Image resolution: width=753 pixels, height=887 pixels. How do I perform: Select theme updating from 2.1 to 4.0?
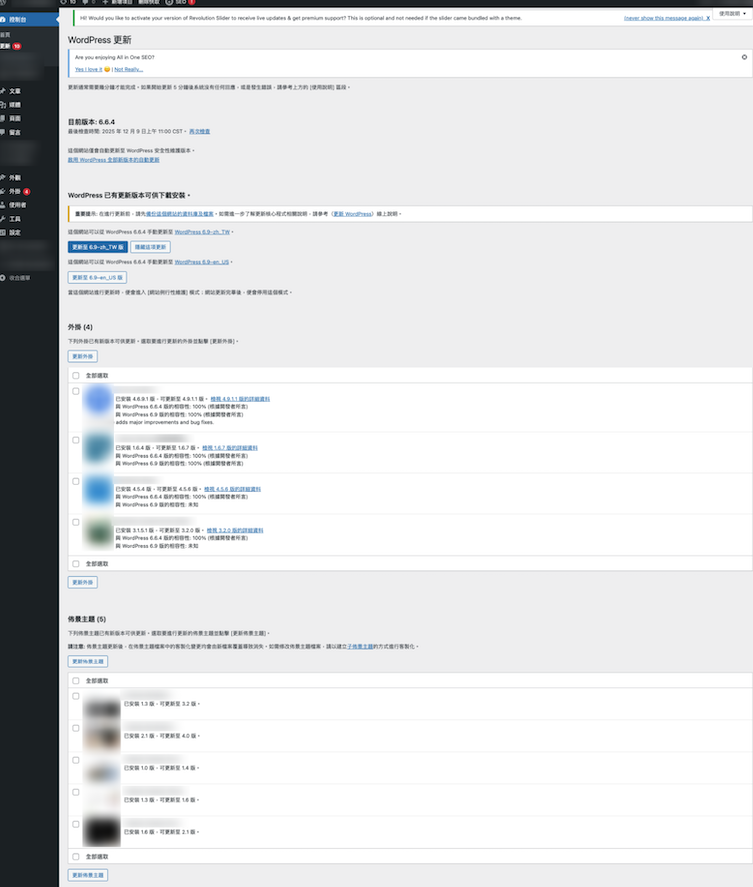tap(76, 729)
